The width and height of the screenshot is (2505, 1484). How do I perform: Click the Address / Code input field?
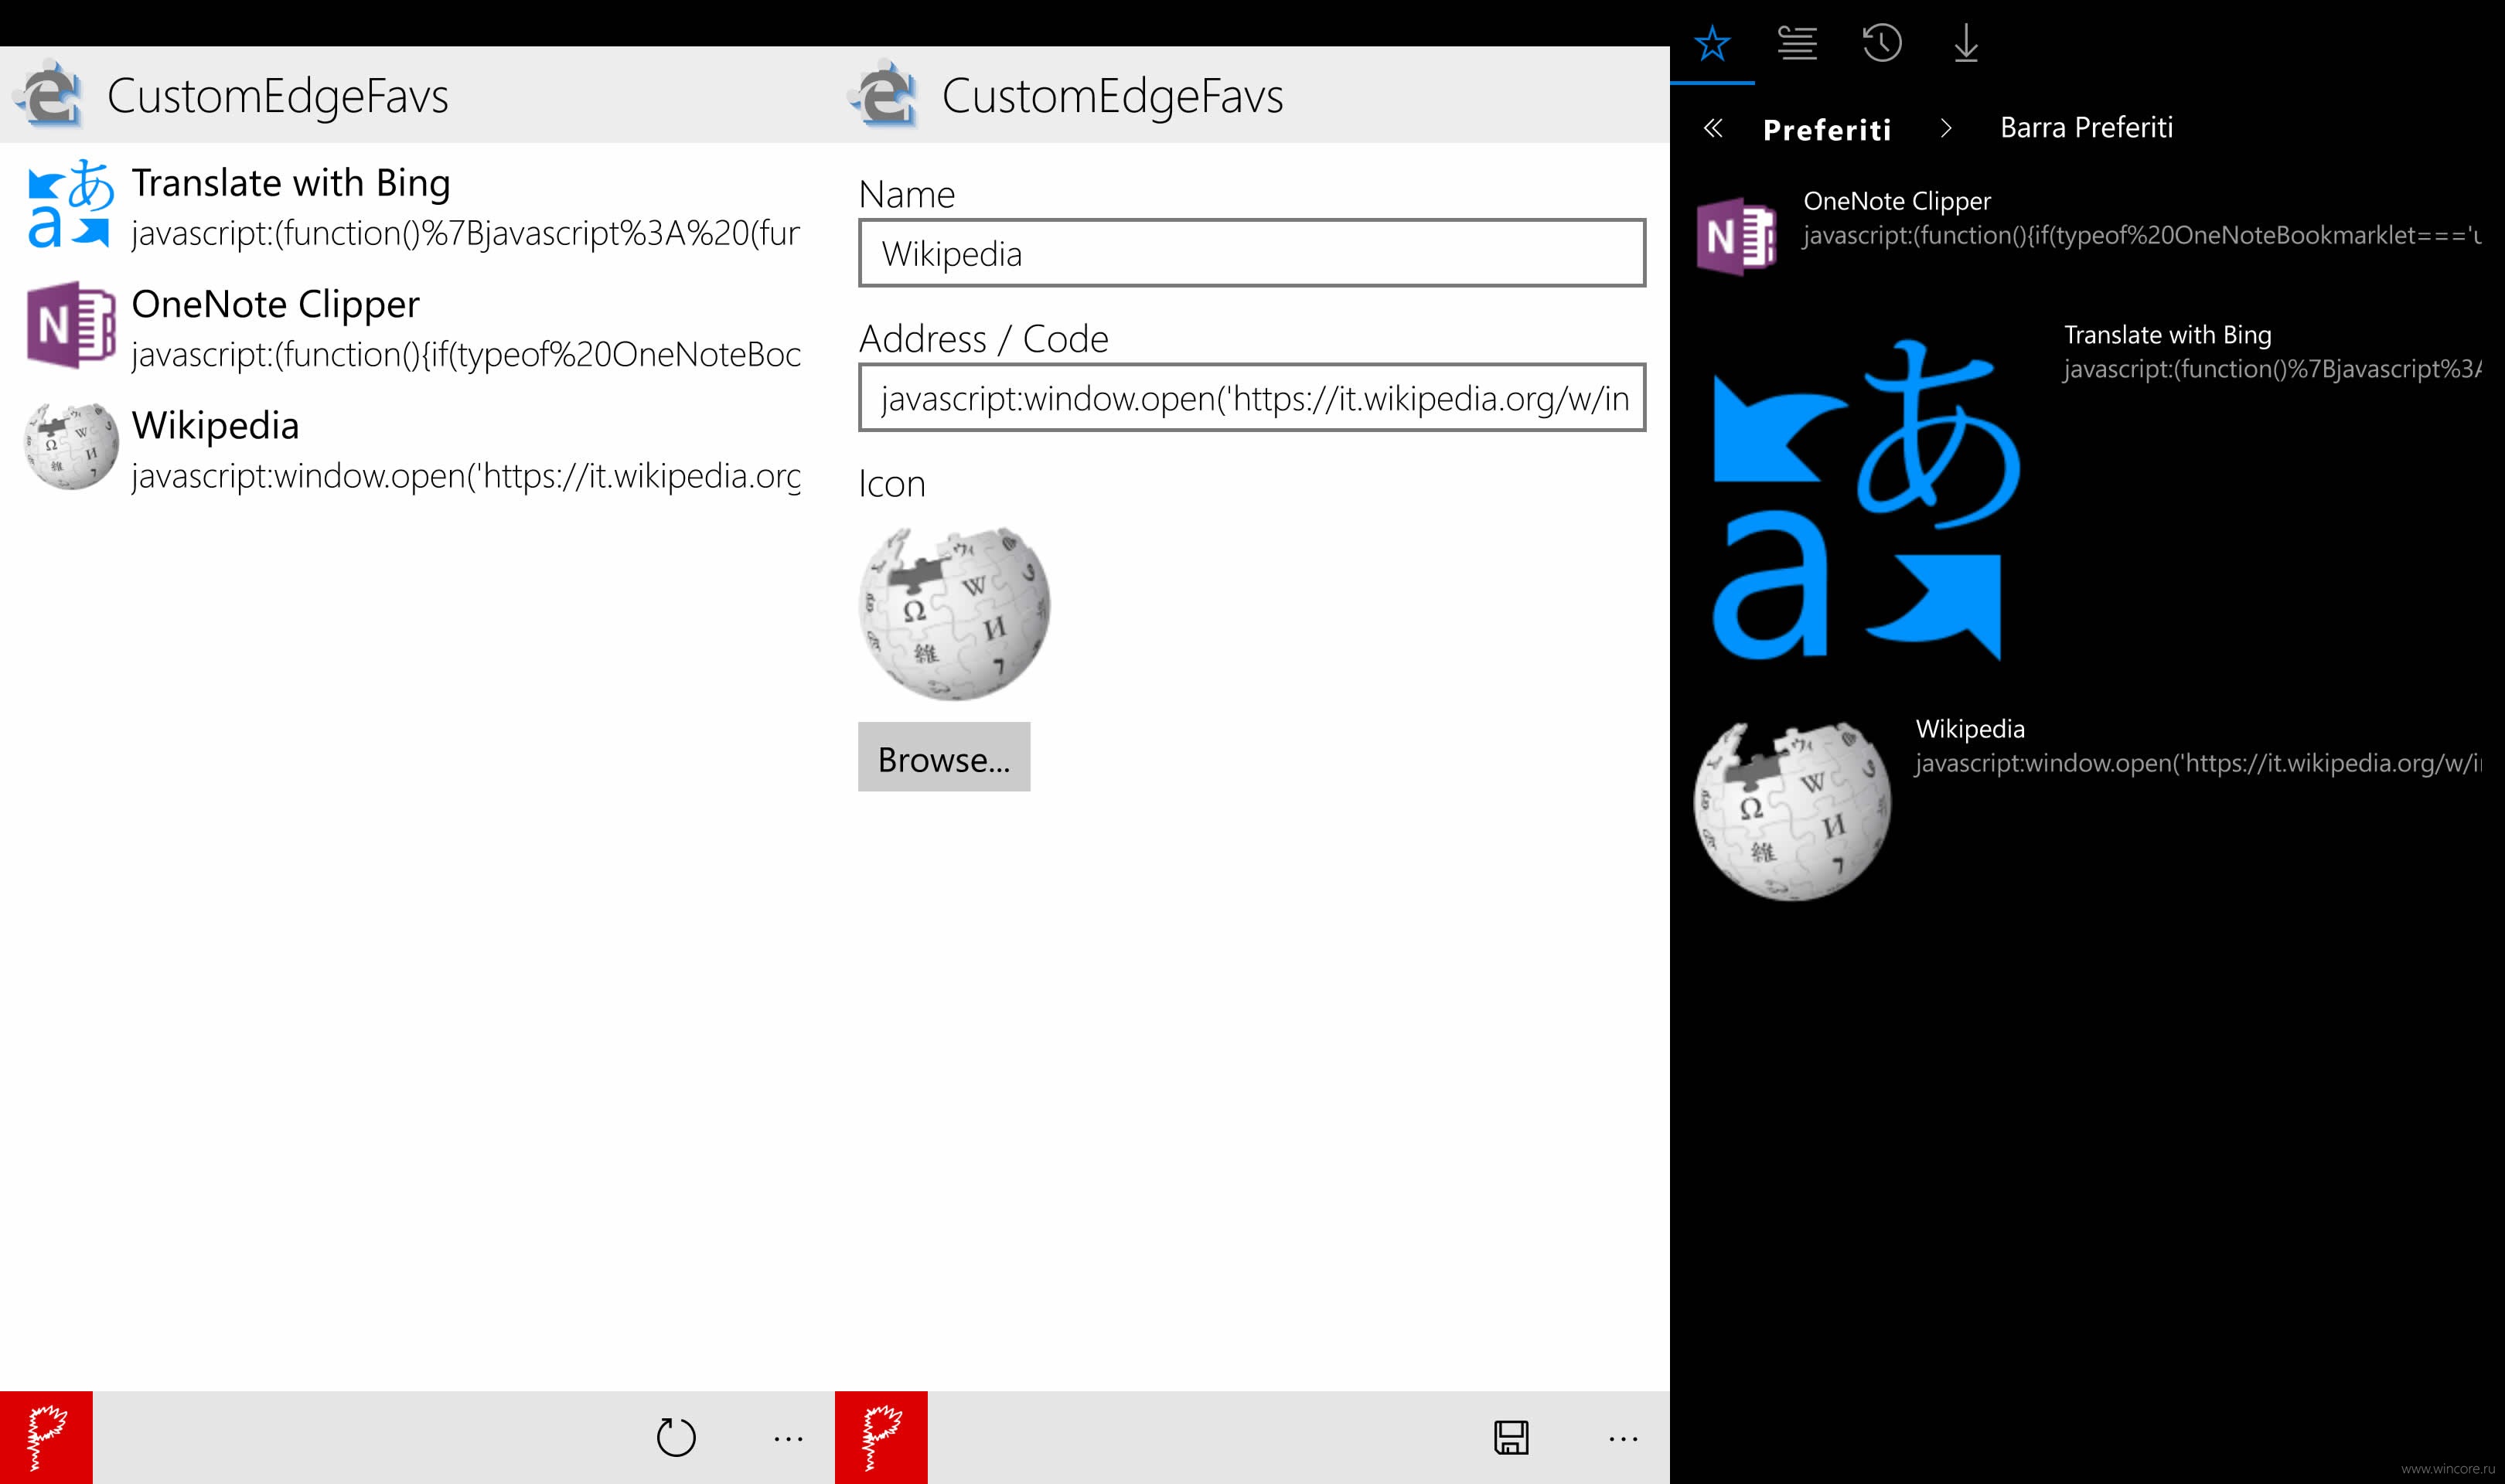(1251, 398)
